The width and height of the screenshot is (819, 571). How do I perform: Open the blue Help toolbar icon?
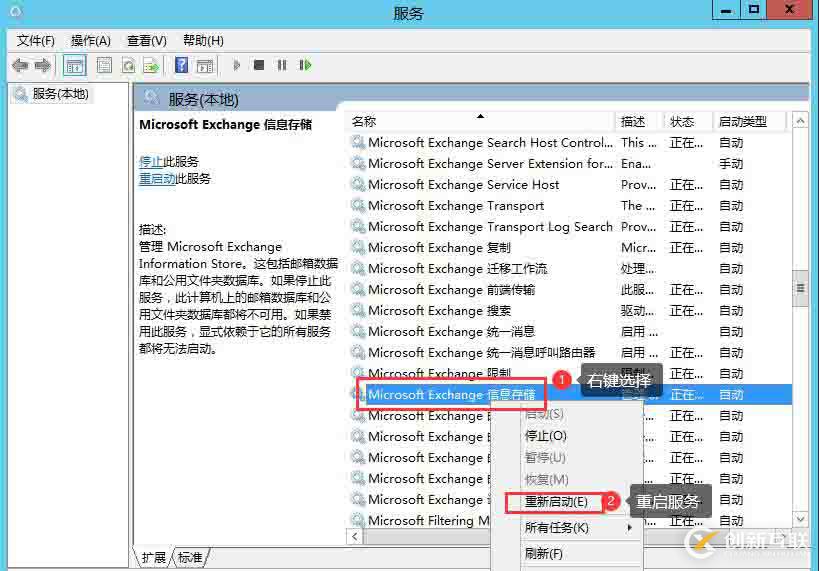point(181,65)
